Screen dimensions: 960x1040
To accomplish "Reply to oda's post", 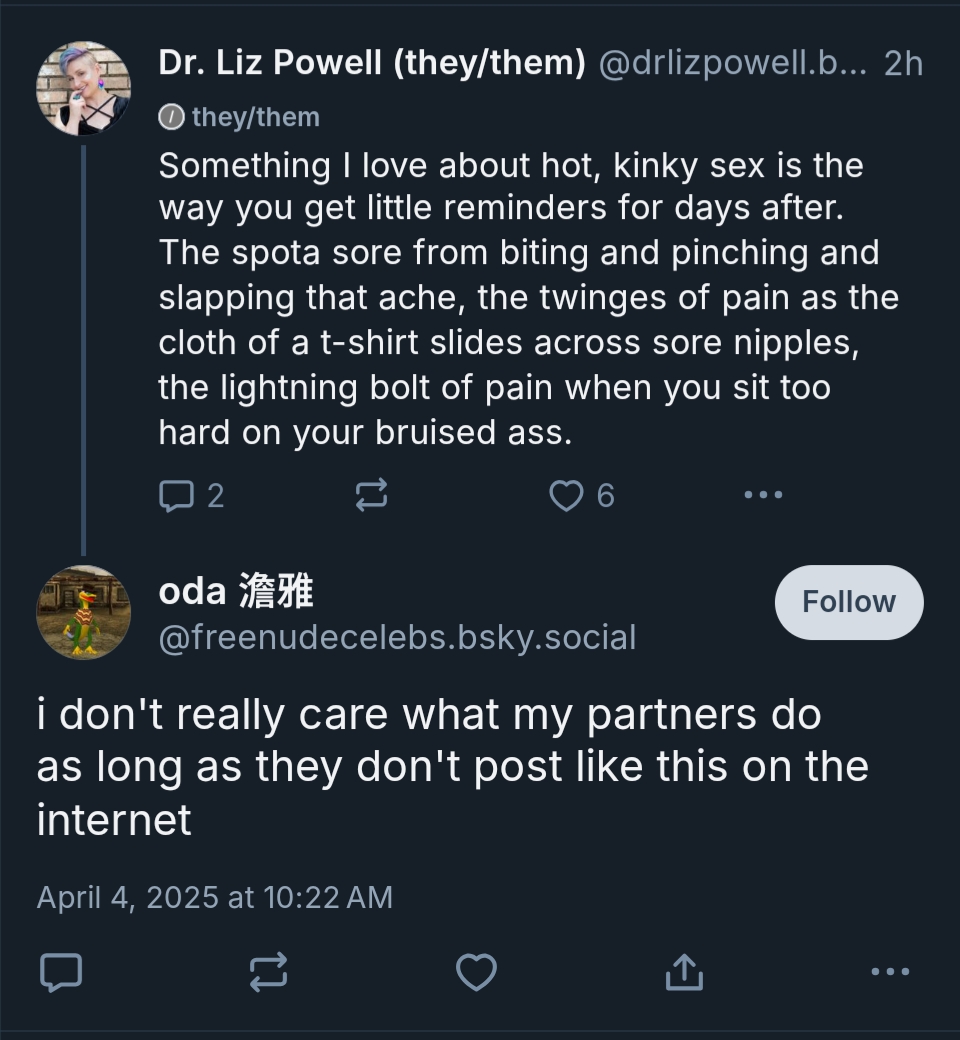I will tap(60, 971).
